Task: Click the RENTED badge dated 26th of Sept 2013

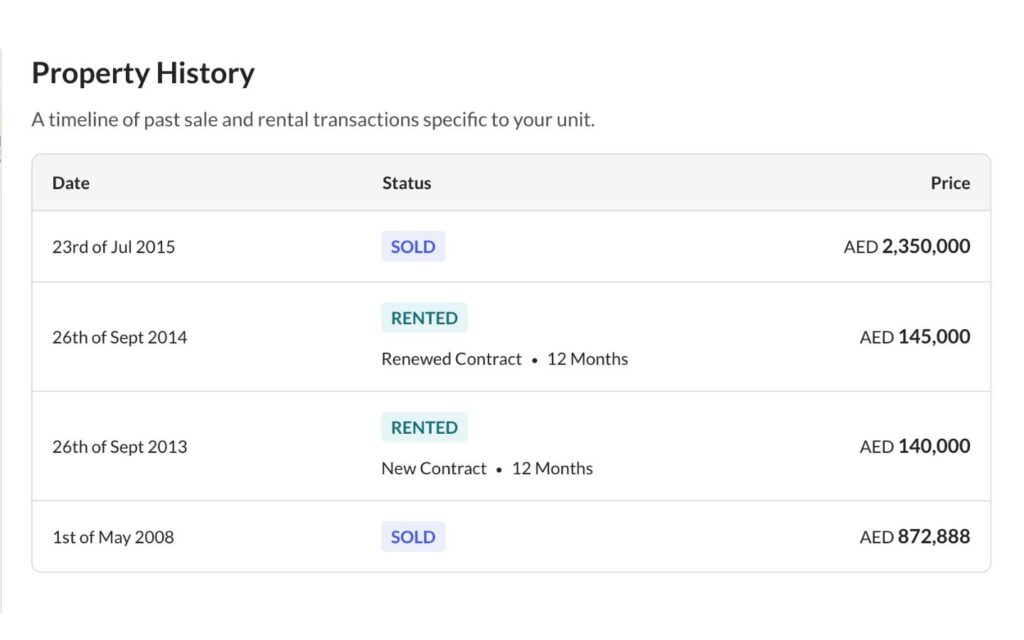Action: tap(423, 427)
